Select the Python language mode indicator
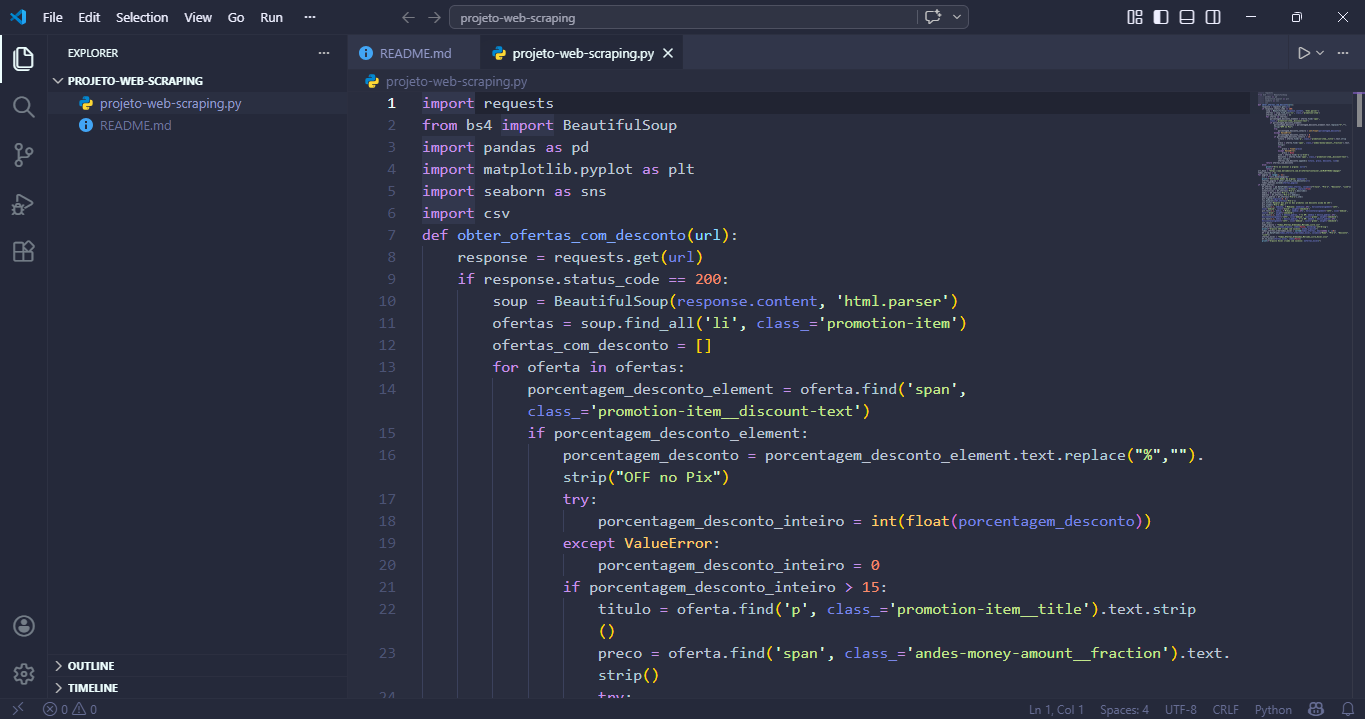The image size is (1365, 719). point(1272,709)
